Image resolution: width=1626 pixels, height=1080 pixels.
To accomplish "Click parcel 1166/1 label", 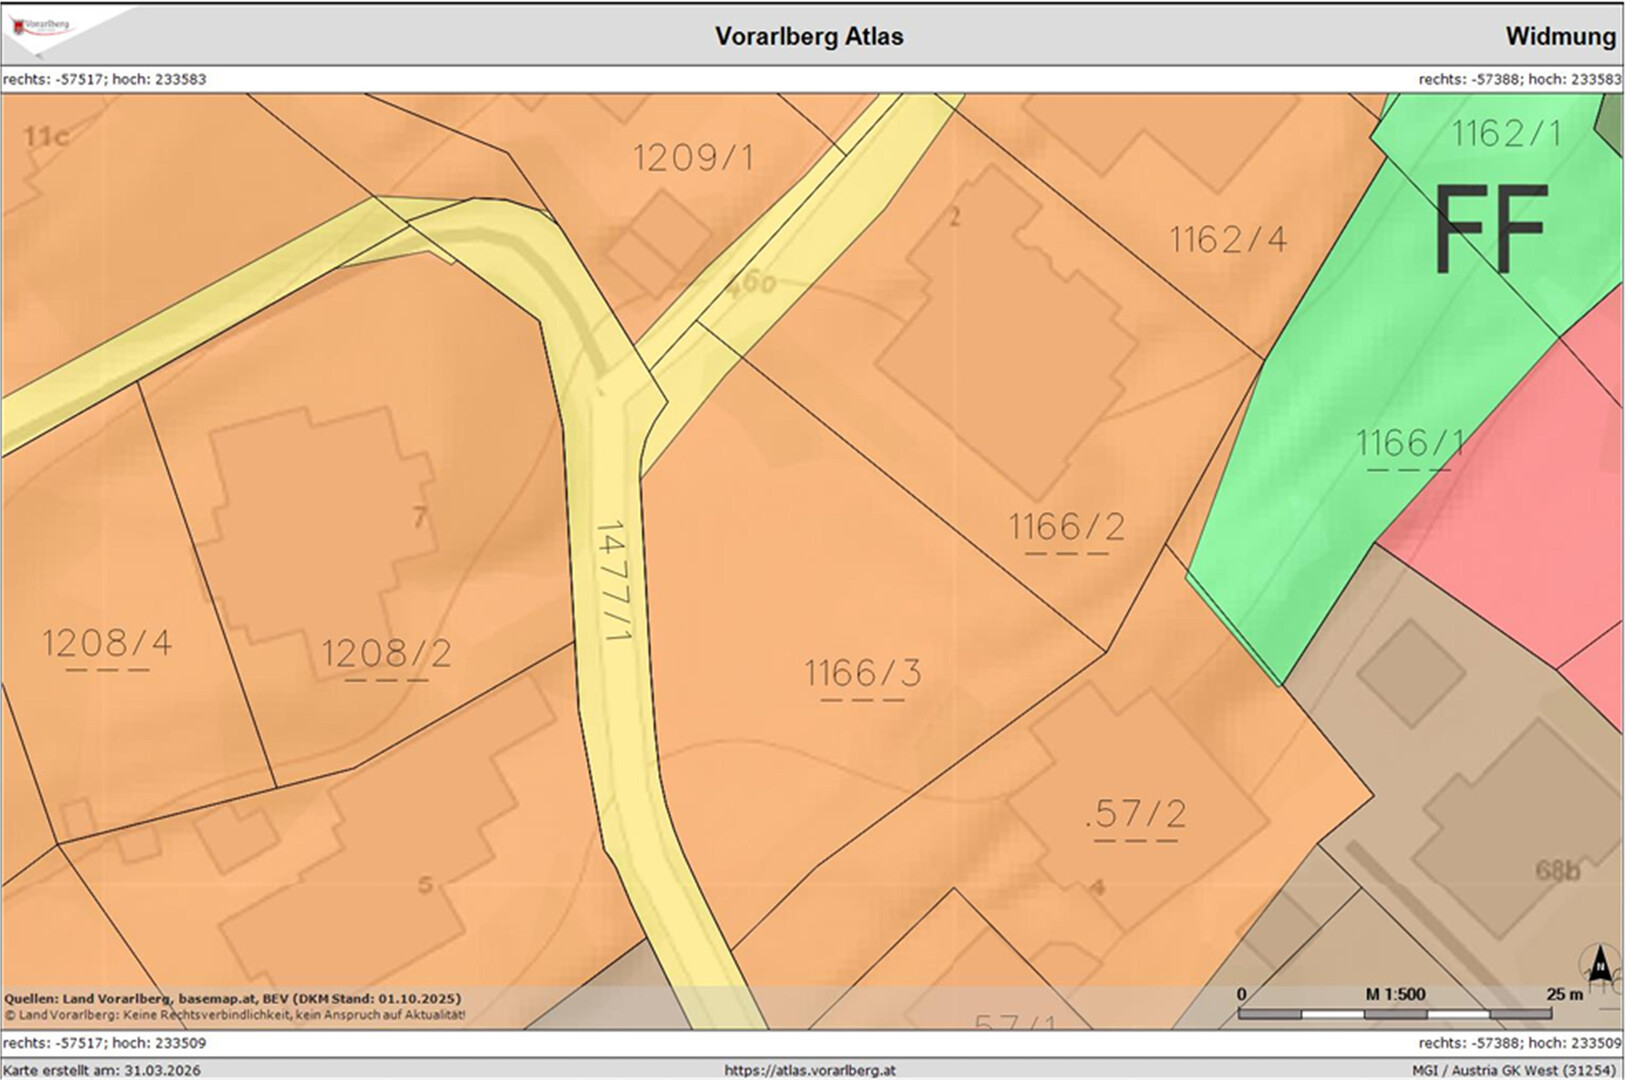I will click(x=1409, y=442).
